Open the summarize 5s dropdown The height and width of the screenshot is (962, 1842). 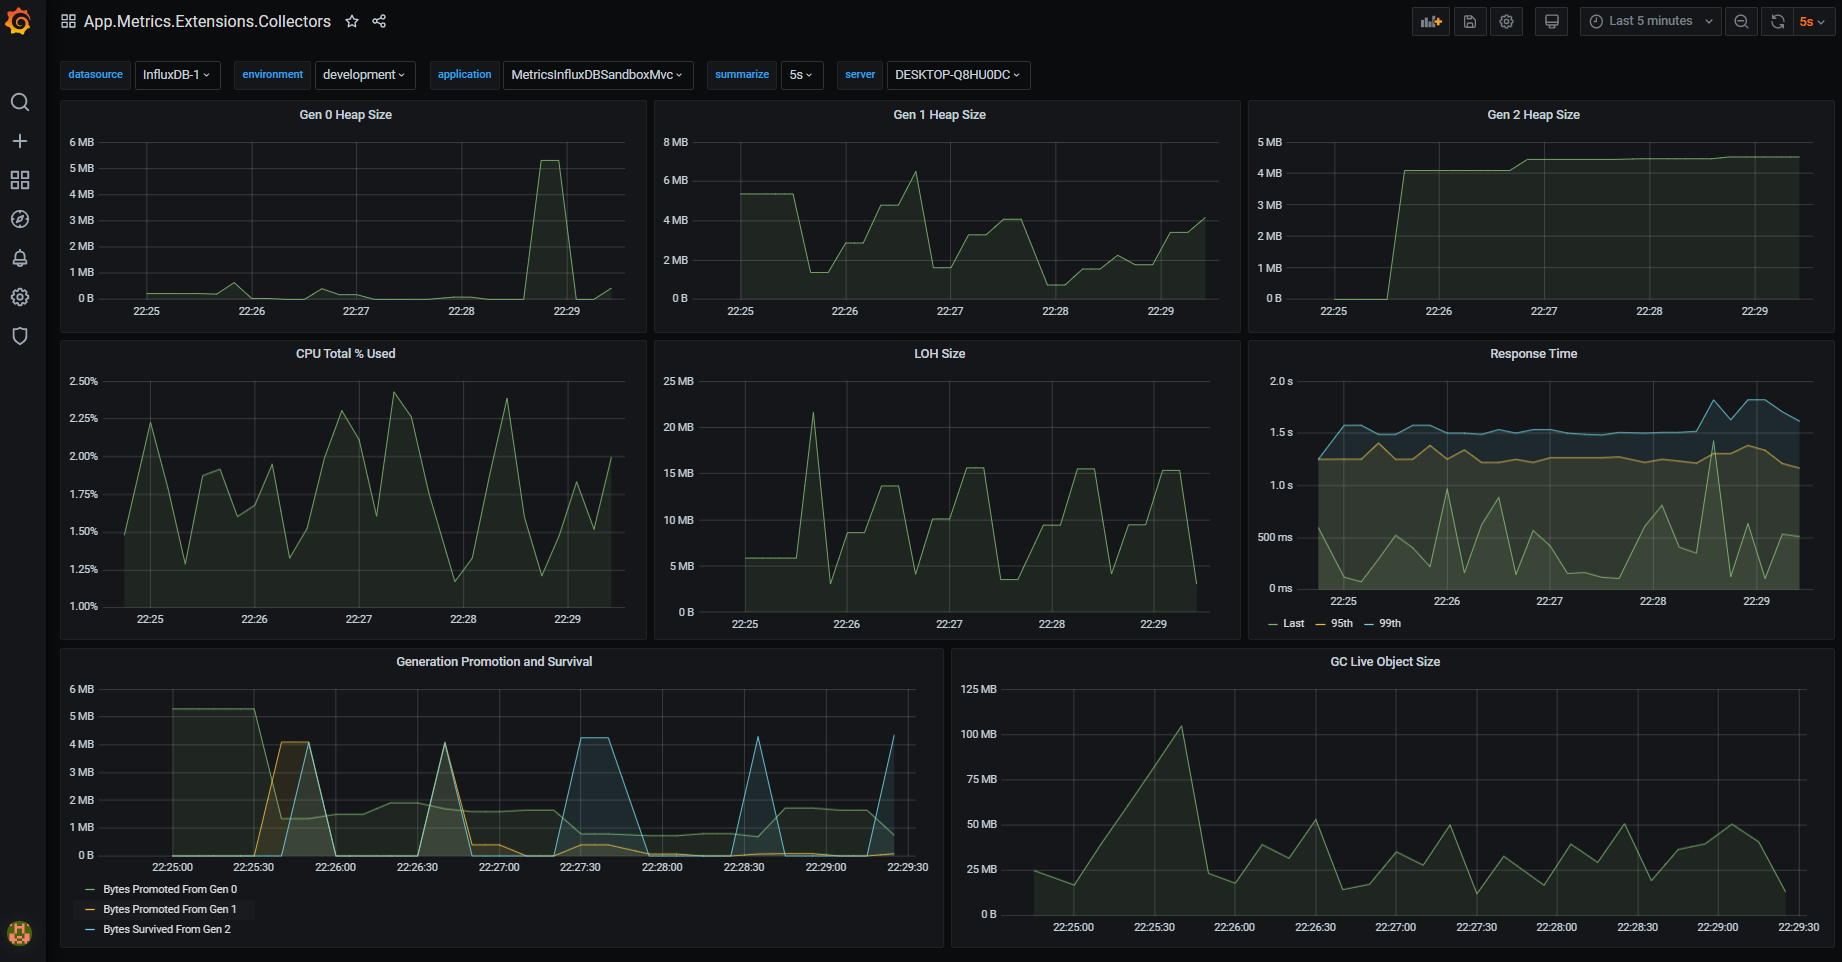802,75
